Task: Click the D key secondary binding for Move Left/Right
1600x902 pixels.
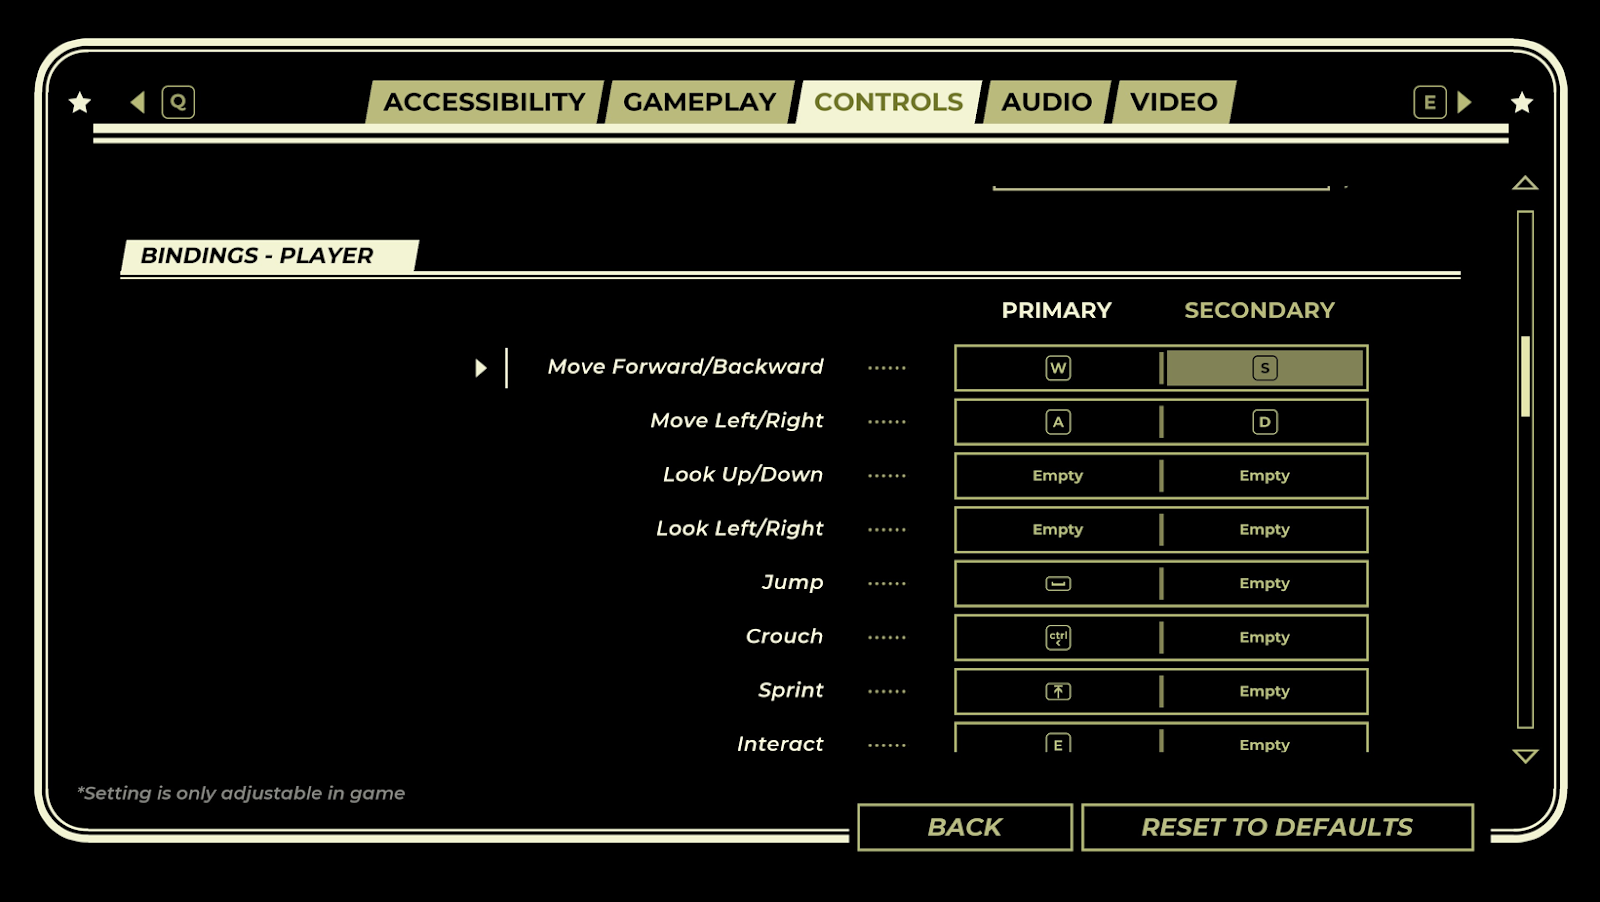Action: [x=1264, y=422]
